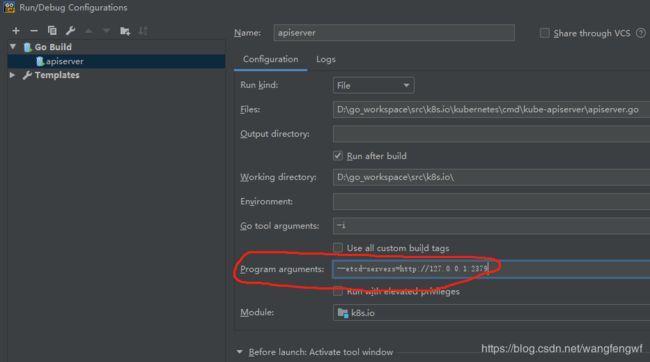Click the Files path field
Viewport: 650px width, 362px height.
(x=491, y=109)
